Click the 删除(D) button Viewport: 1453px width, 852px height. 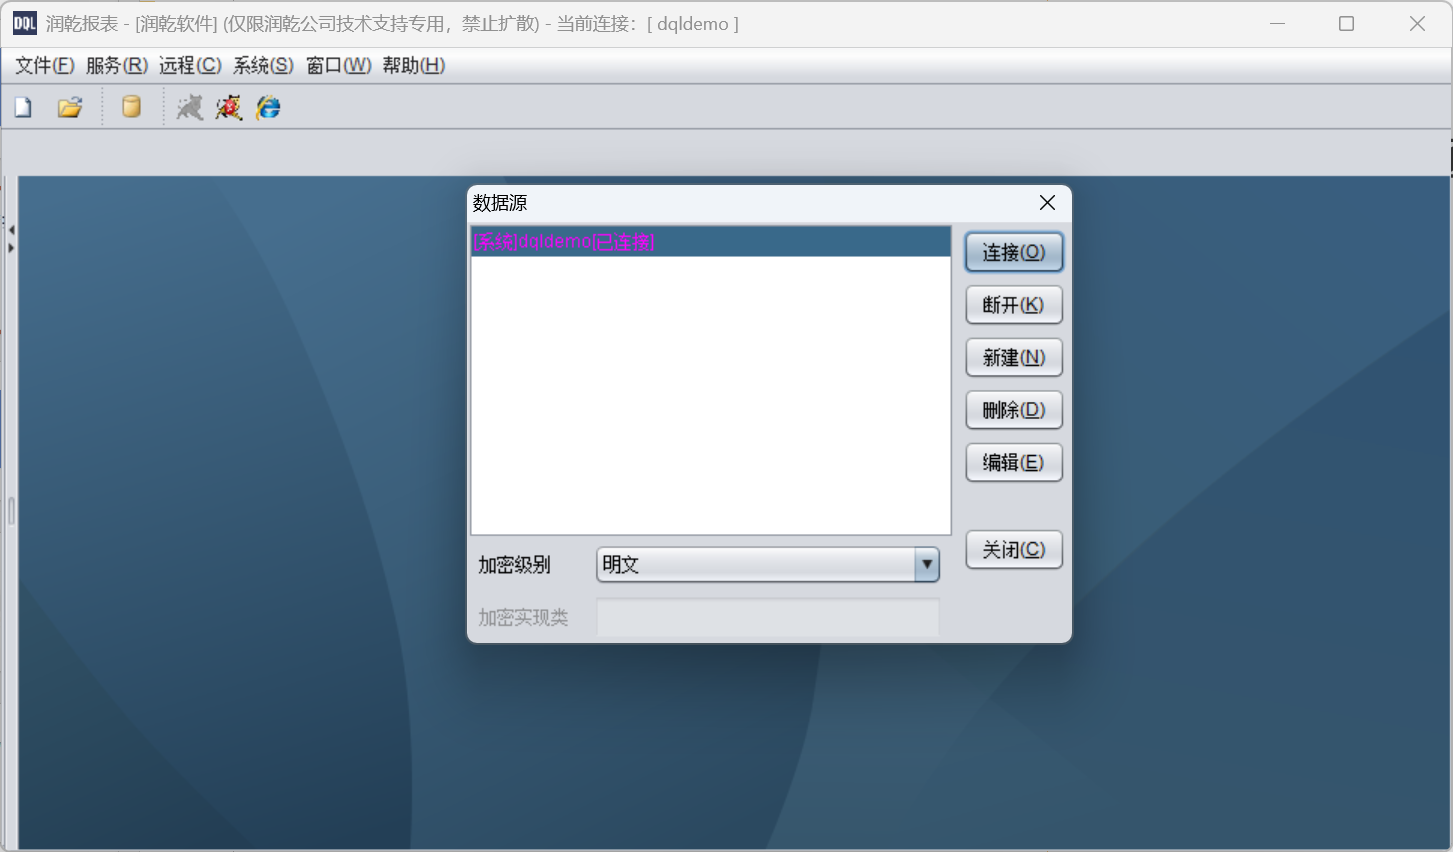(x=1014, y=410)
